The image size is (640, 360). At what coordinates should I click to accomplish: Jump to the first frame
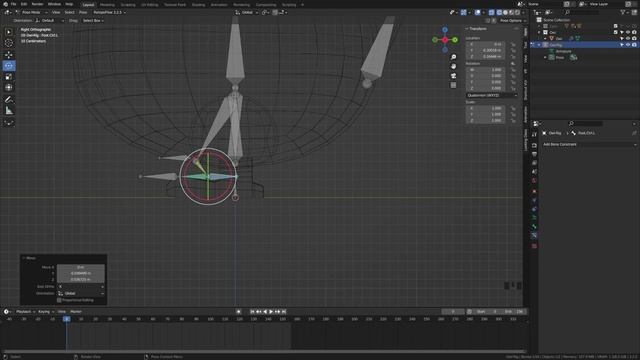tap(252, 312)
